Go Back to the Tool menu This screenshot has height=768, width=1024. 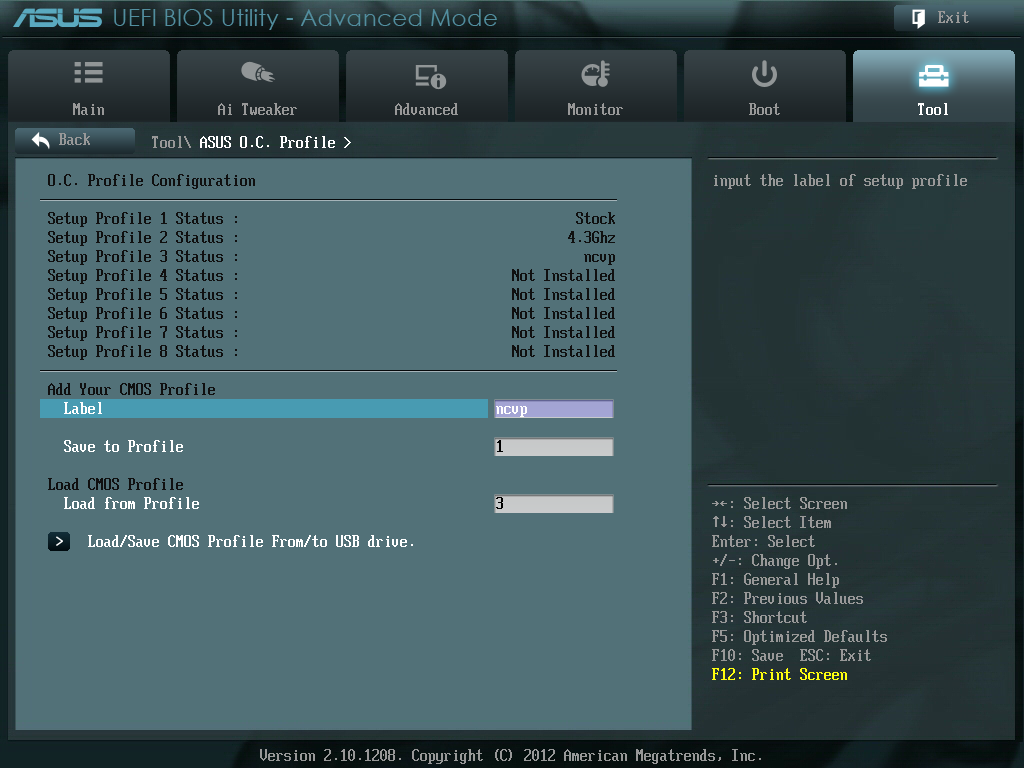(74, 140)
